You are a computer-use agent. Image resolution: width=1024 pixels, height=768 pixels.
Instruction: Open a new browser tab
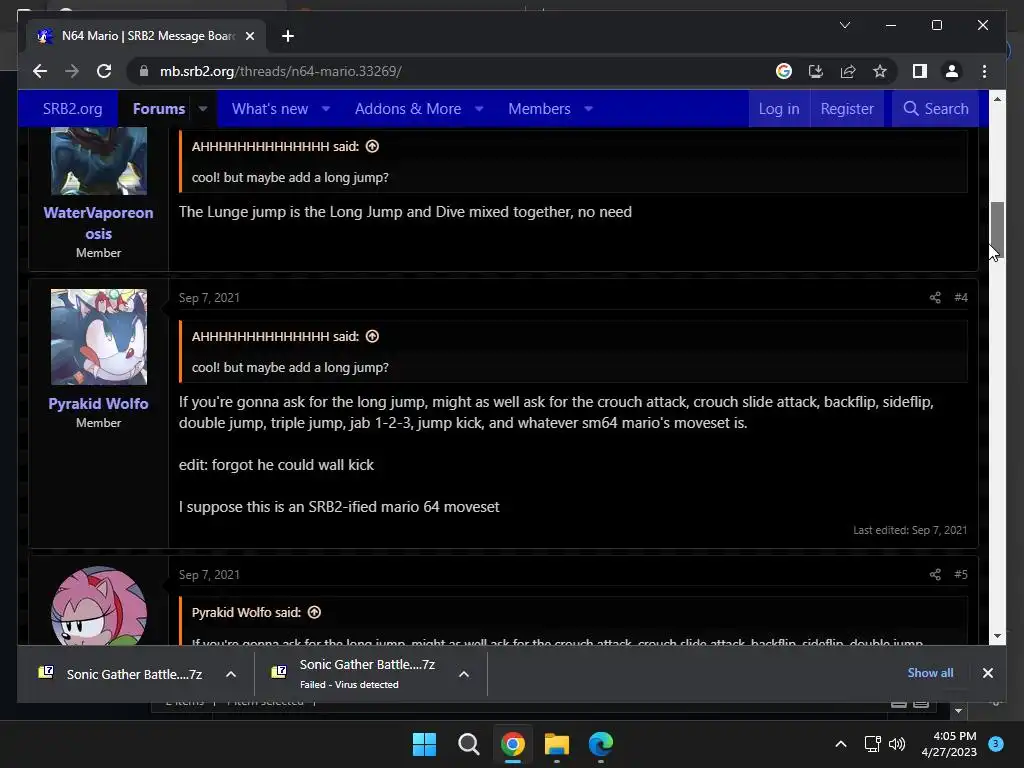click(288, 36)
